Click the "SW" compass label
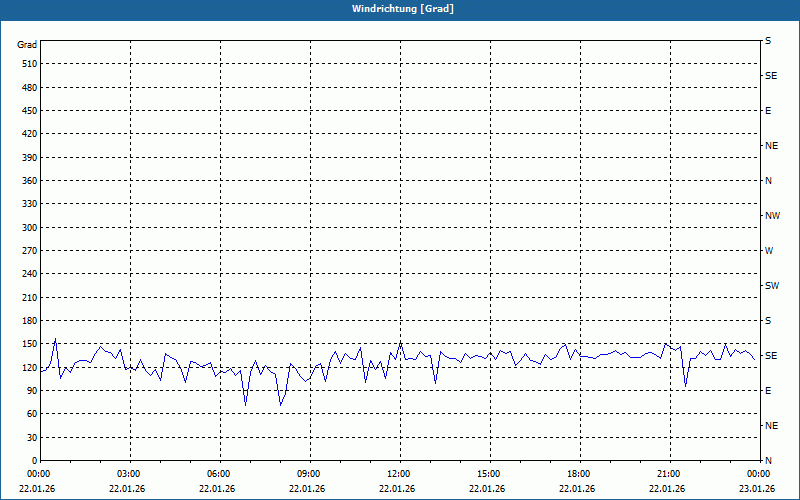 tap(772, 286)
